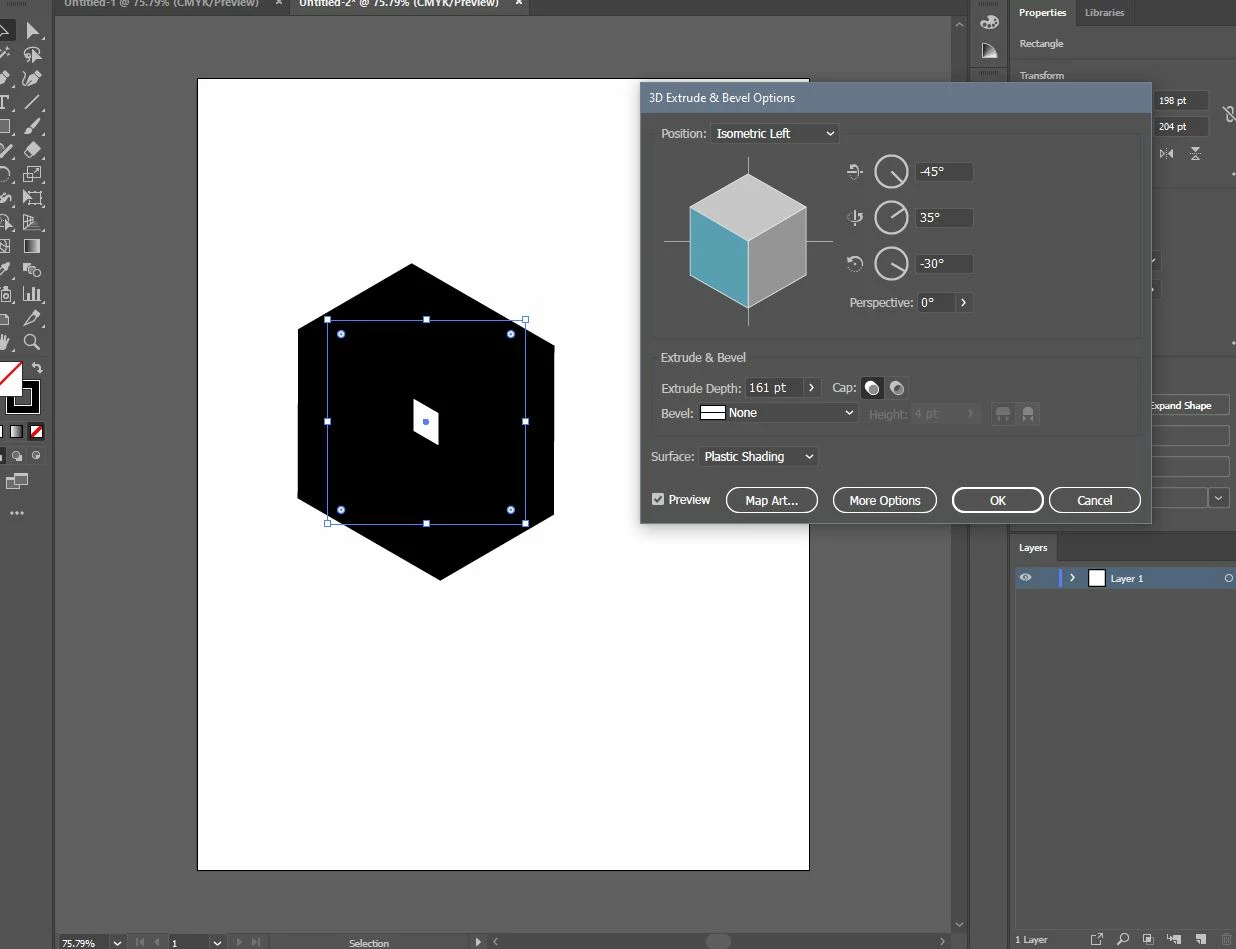1236x949 pixels.
Task: Select the Column Graph tool
Action: [x=32, y=294]
